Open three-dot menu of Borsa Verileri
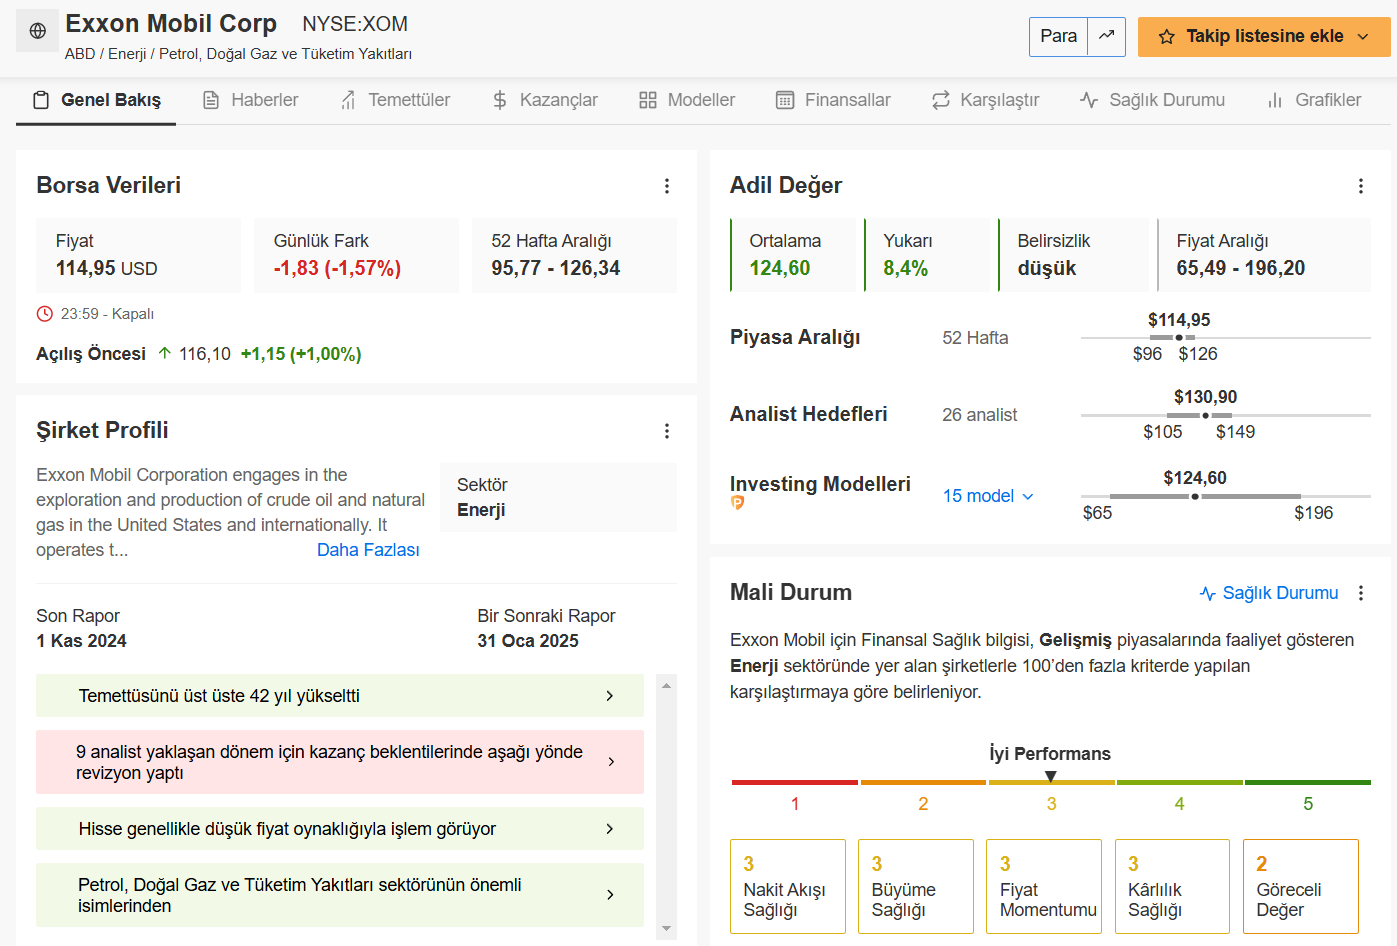 click(x=667, y=186)
